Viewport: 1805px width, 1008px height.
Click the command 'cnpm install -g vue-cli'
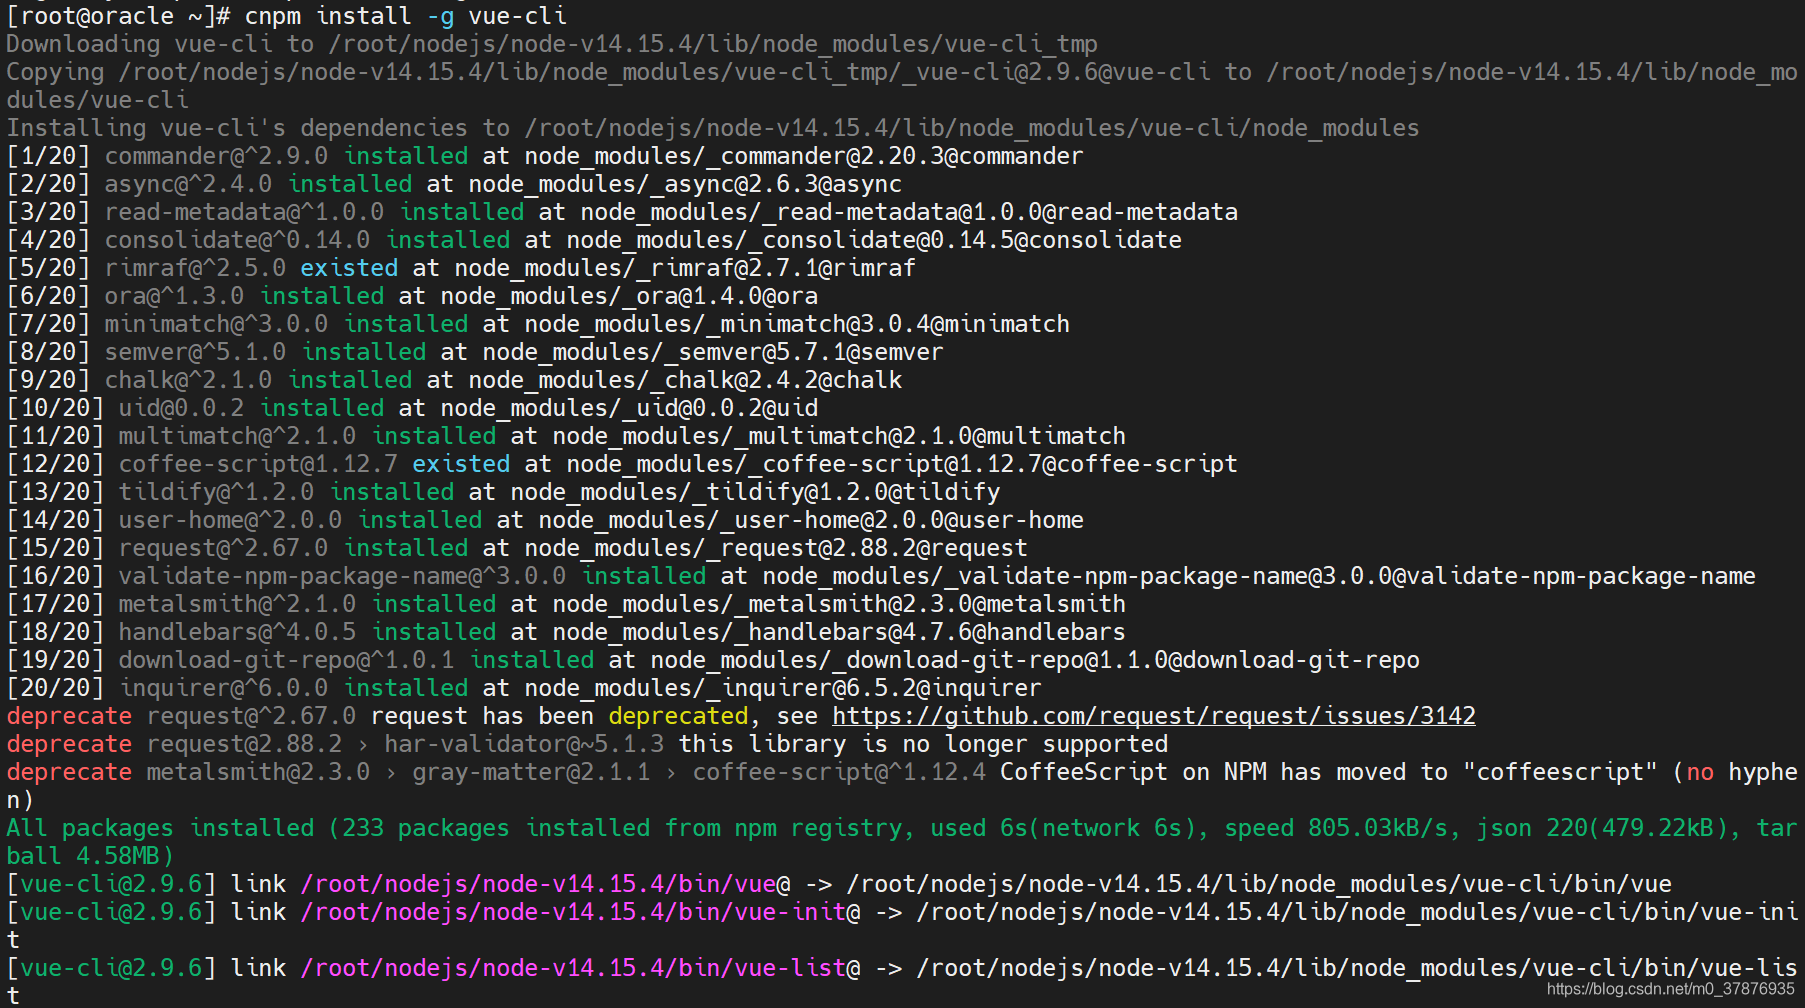[x=406, y=16]
